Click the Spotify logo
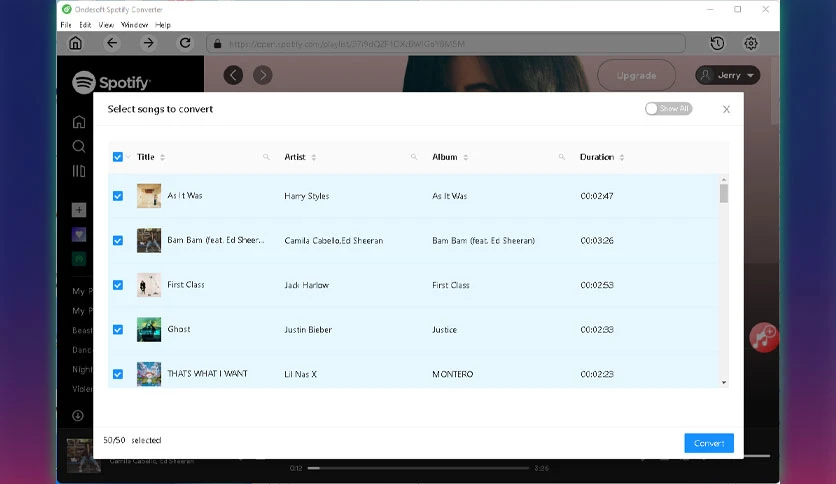 [x=111, y=82]
